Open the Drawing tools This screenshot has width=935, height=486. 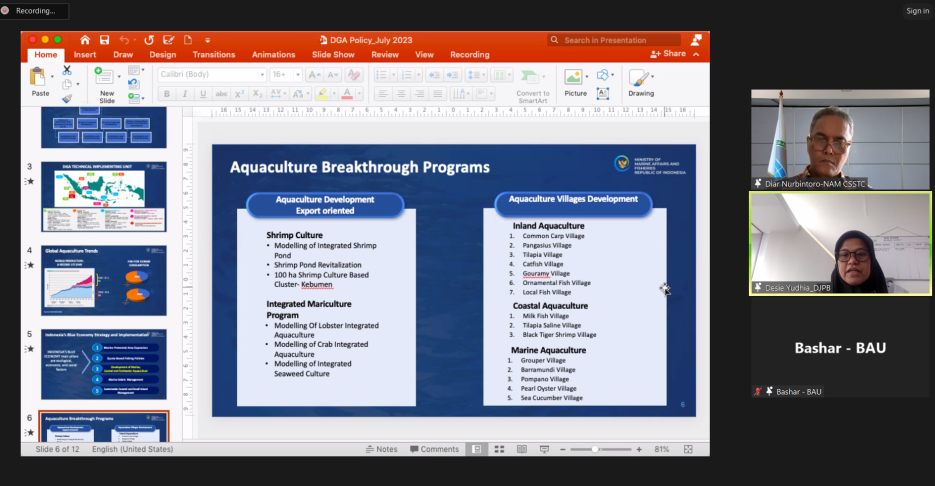click(640, 79)
